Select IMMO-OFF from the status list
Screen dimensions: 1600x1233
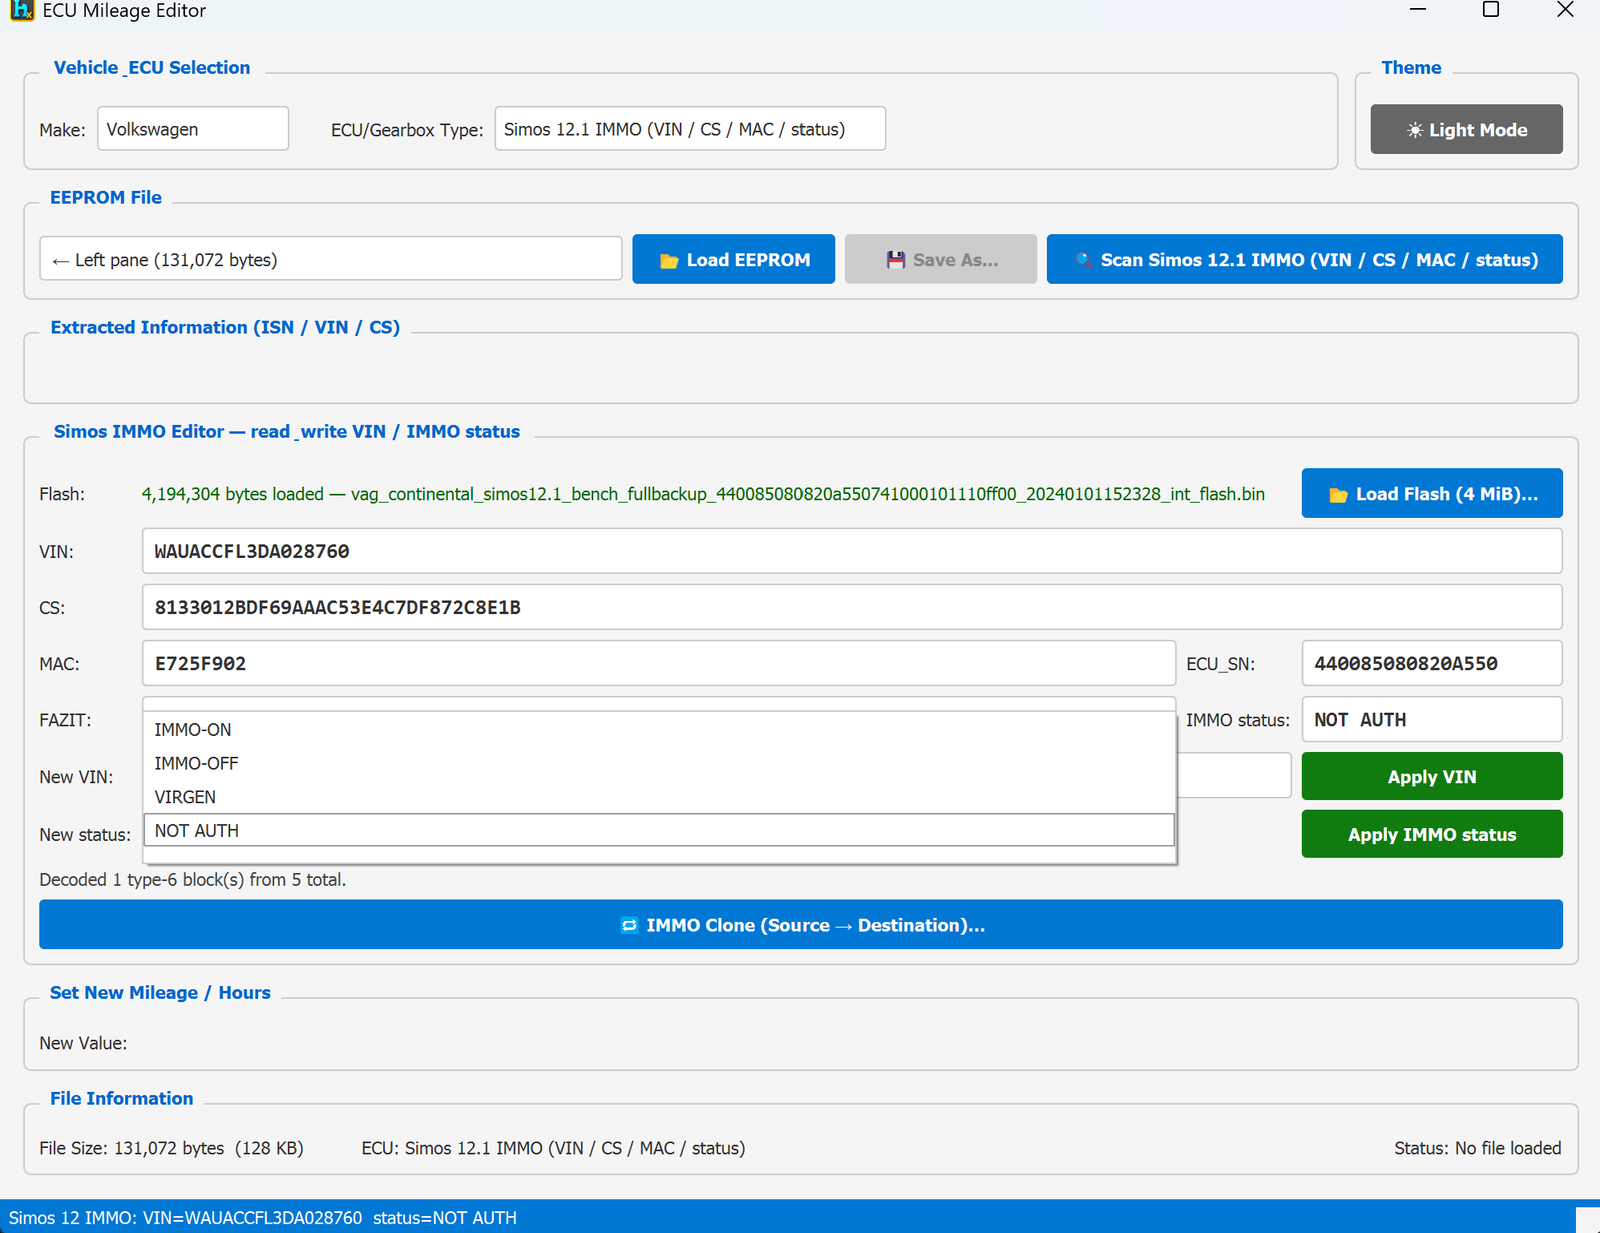[659, 764]
